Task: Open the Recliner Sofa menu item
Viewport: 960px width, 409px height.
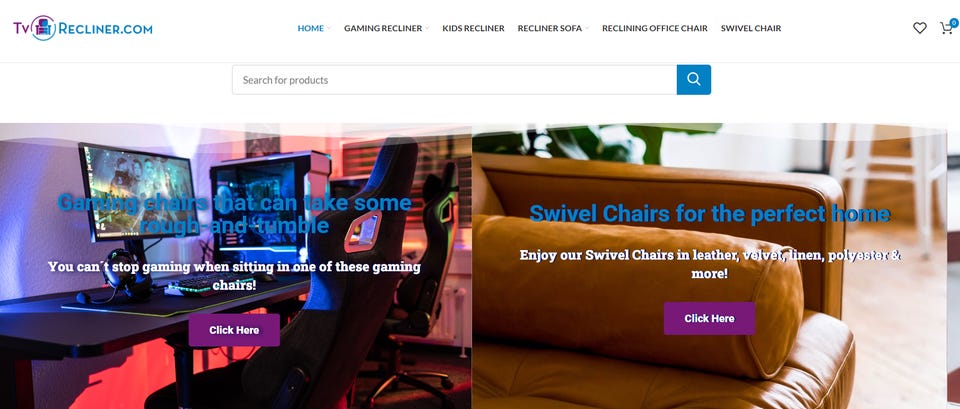Action: point(550,28)
